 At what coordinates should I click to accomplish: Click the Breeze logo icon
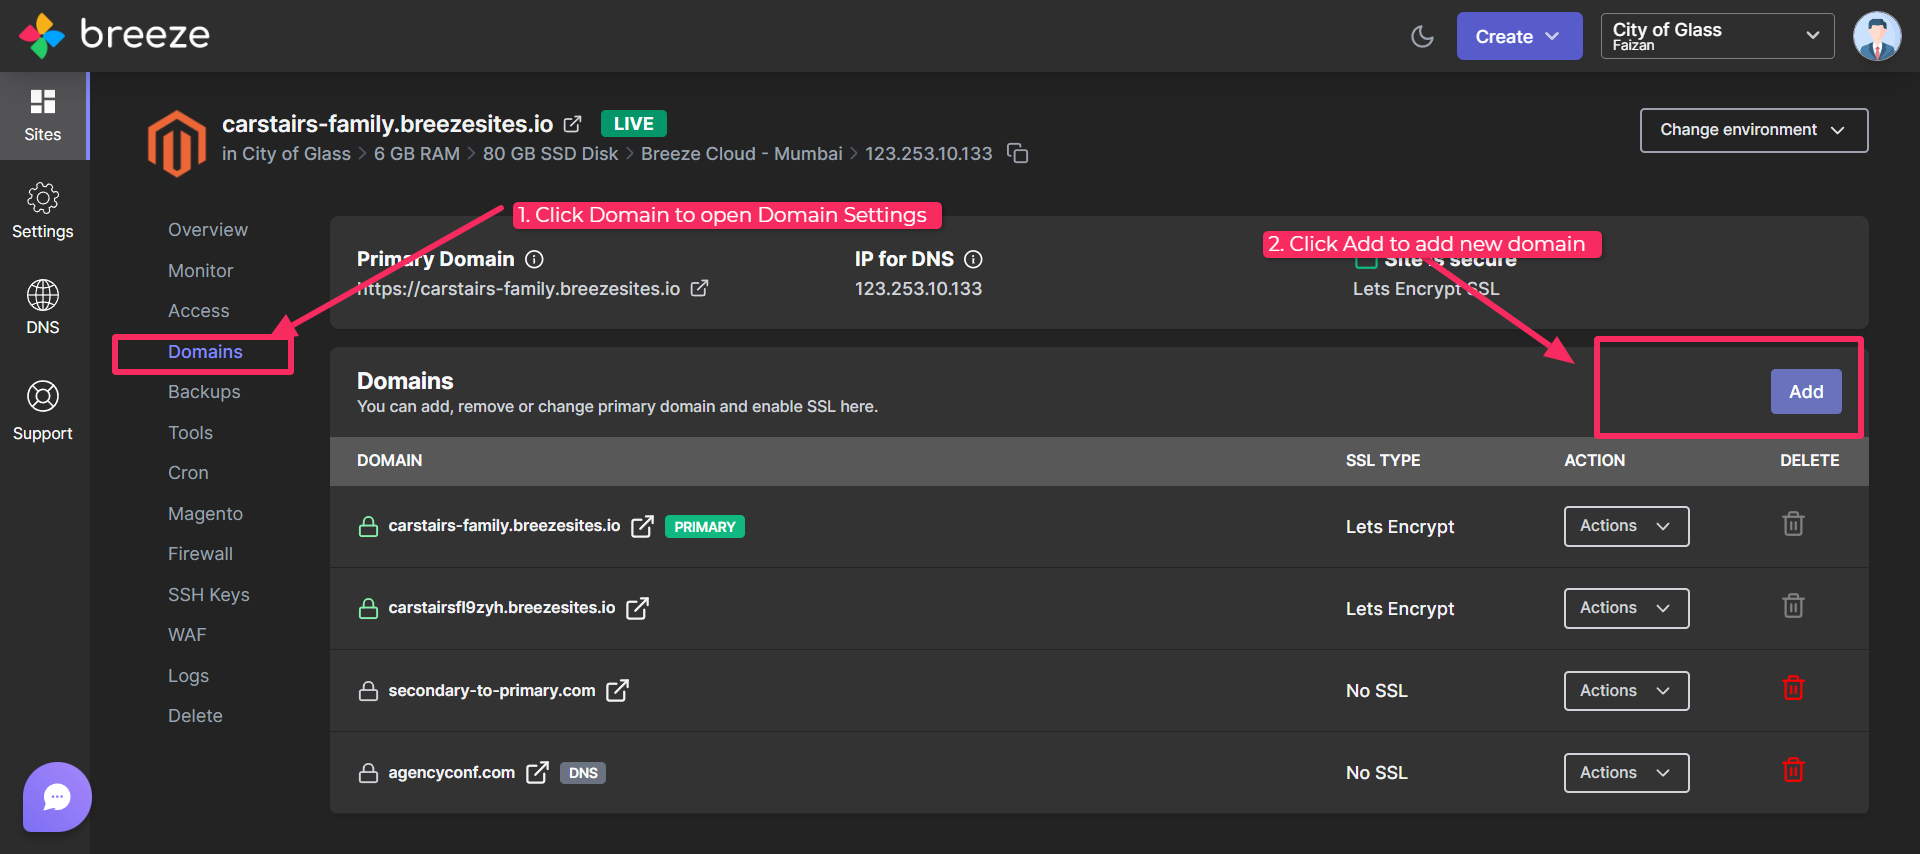pos(41,36)
